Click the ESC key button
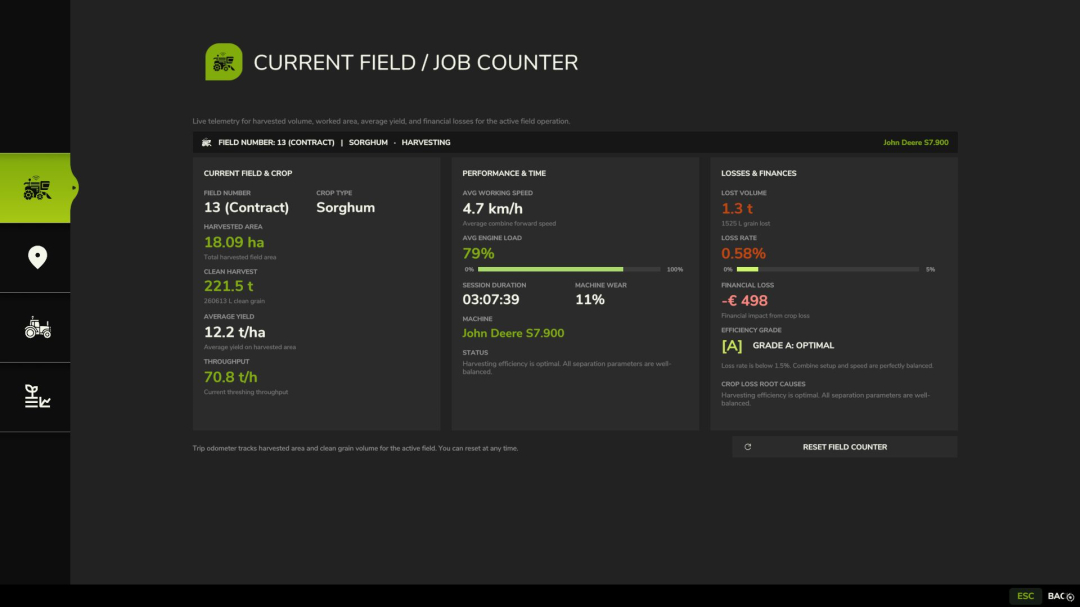This screenshot has width=1080, height=607. [1025, 596]
